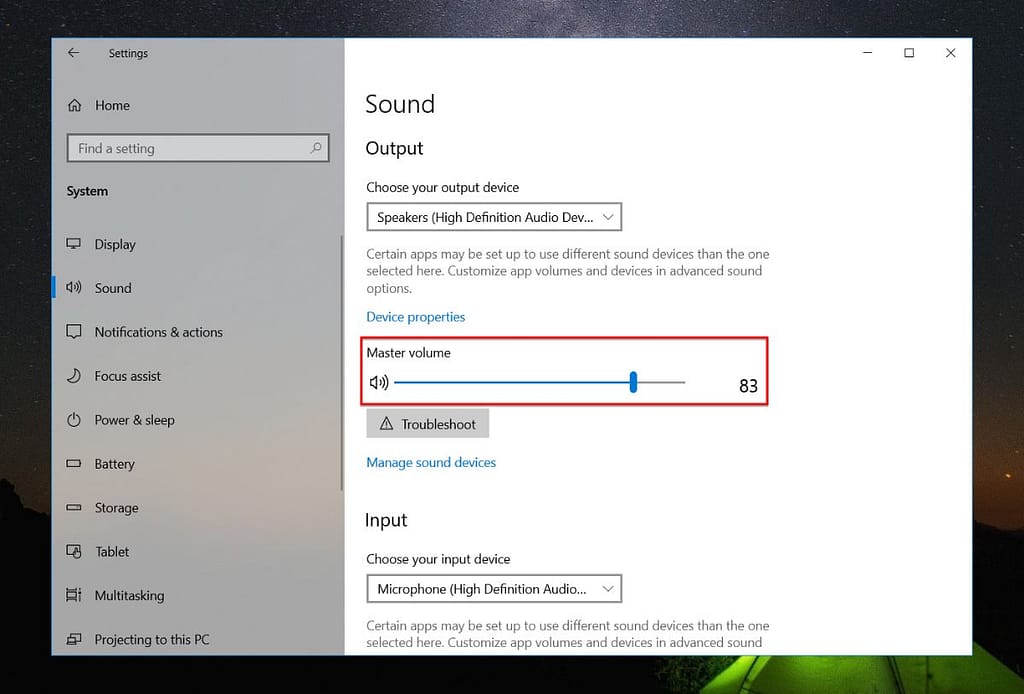
Task: Click the master volume slider handle
Action: (x=633, y=382)
